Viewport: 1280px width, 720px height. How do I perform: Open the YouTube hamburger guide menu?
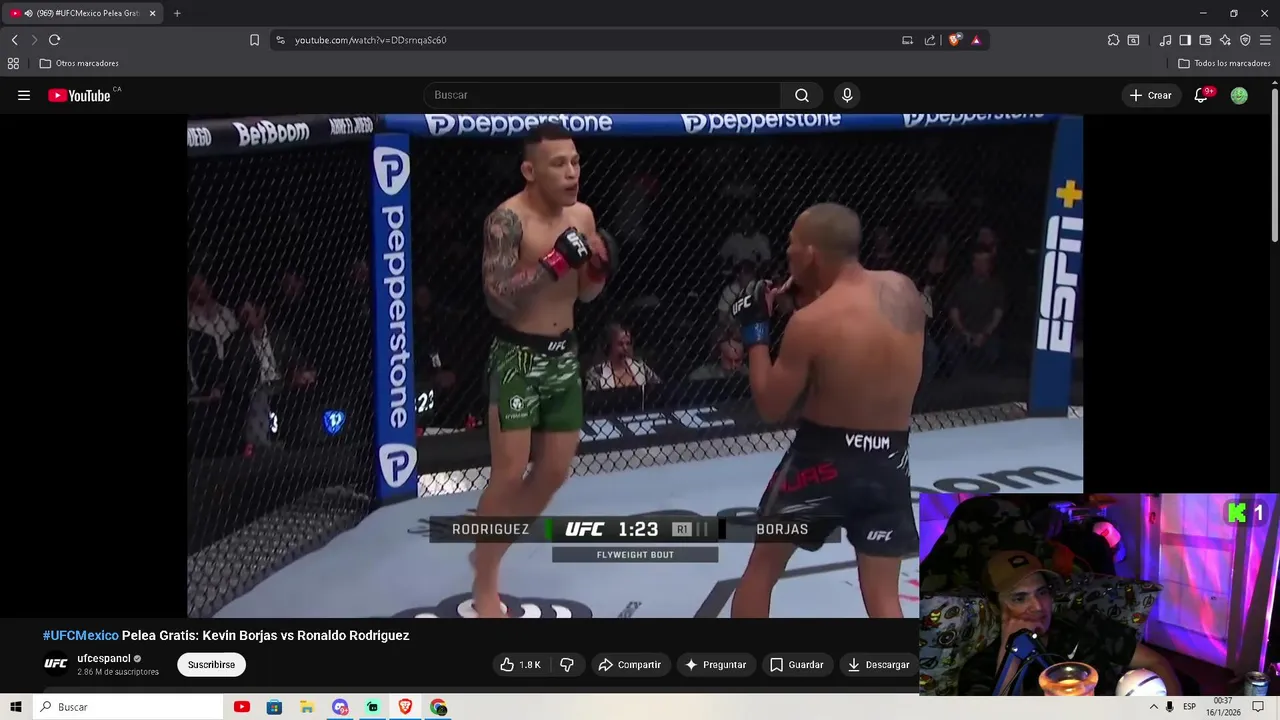[24, 95]
